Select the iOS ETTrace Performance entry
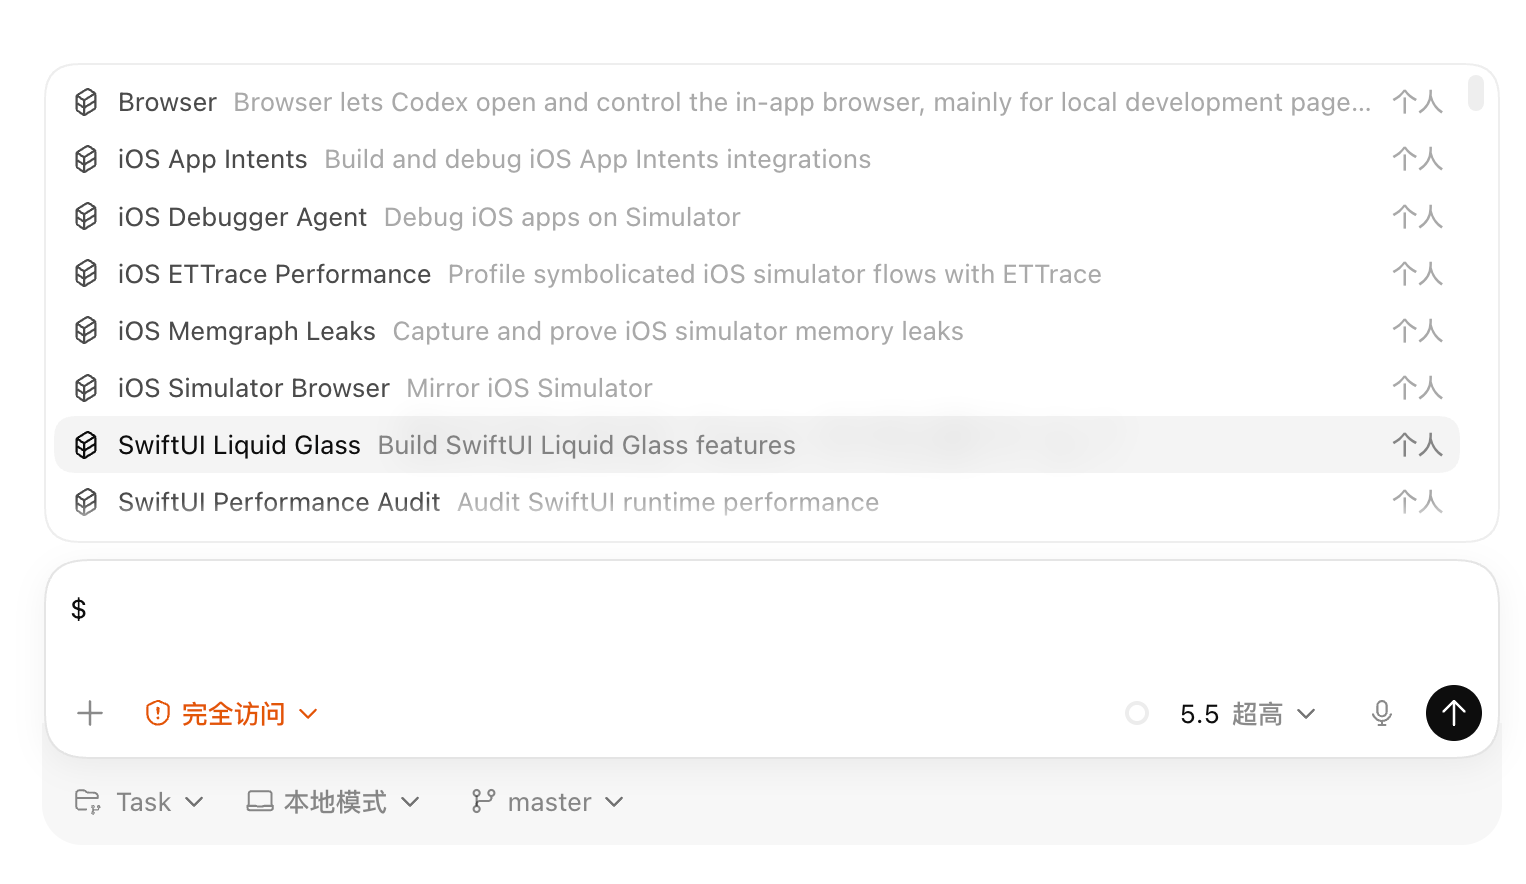Viewport: 1526px width, 884px height. tap(757, 274)
